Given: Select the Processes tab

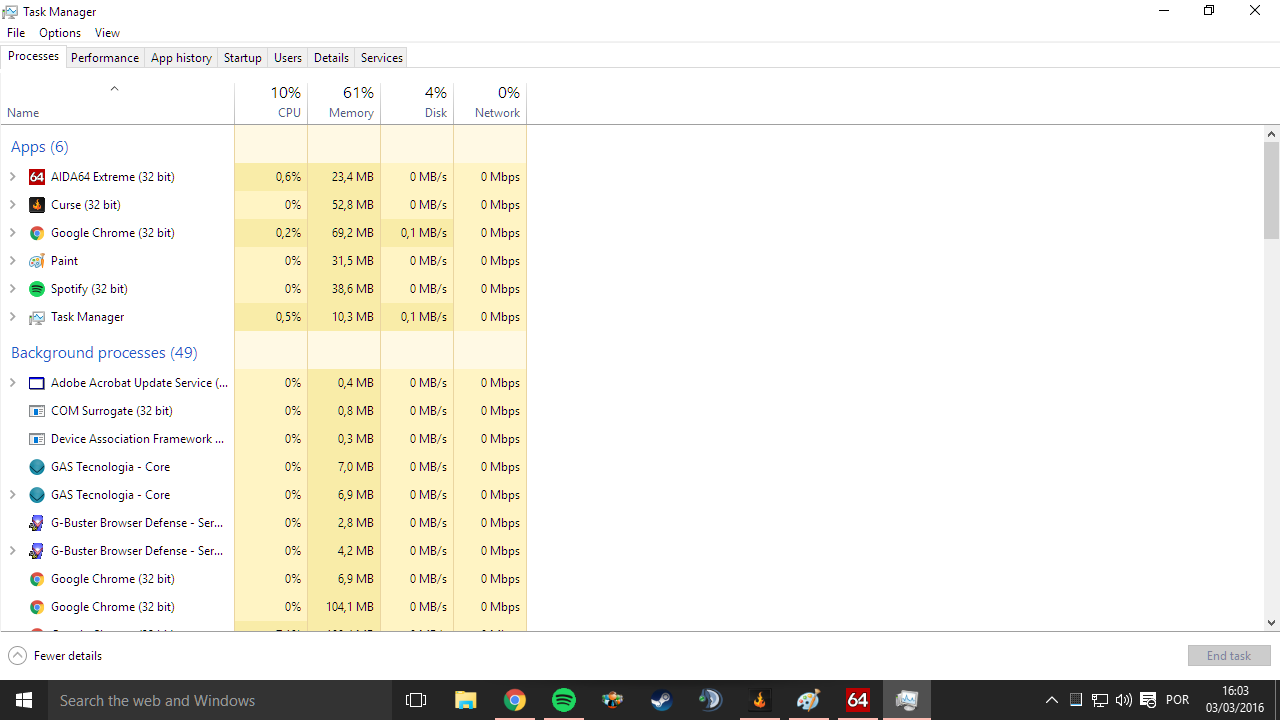Looking at the screenshot, I should click(34, 57).
